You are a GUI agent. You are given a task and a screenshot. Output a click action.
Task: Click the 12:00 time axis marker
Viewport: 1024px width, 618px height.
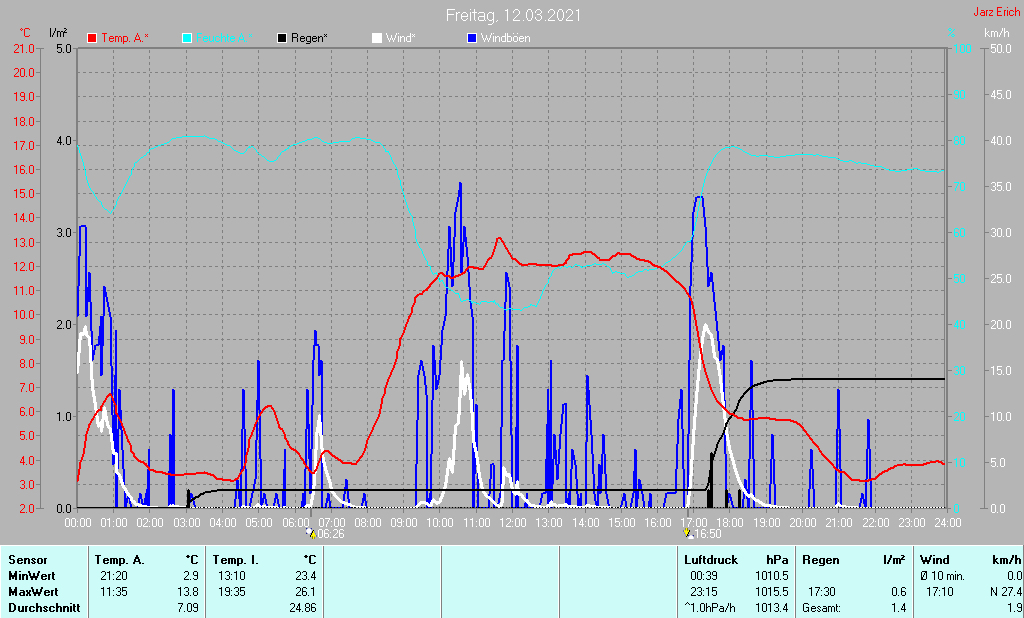pos(513,523)
